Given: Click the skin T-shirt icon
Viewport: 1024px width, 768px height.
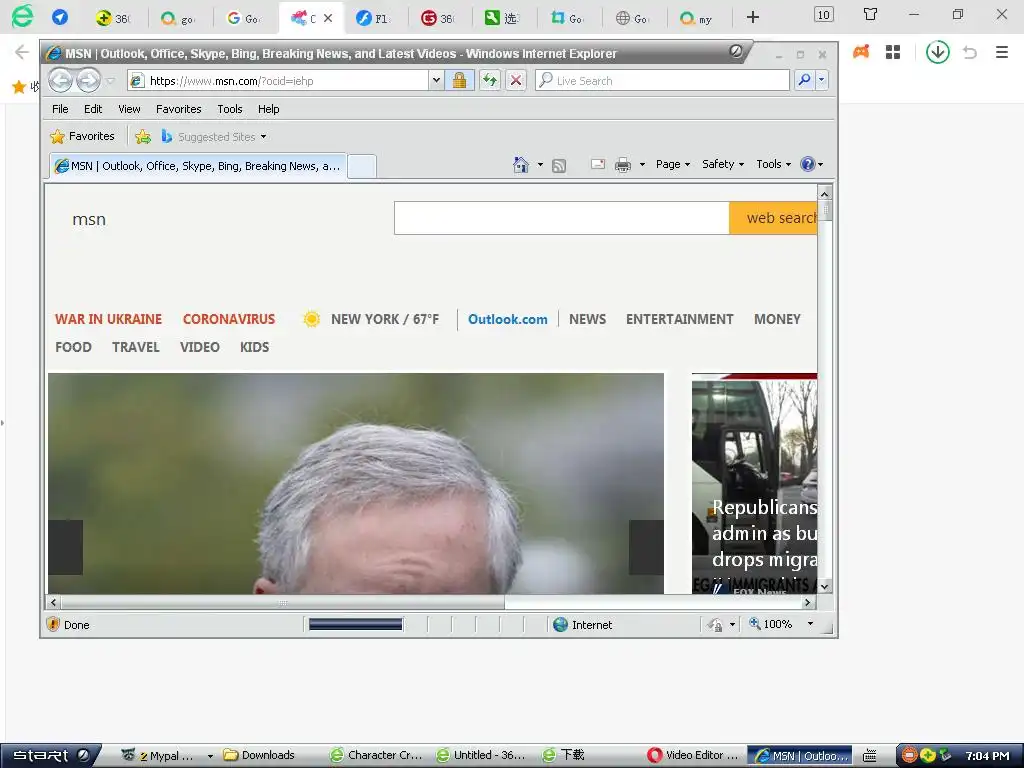Looking at the screenshot, I should coord(870,14).
